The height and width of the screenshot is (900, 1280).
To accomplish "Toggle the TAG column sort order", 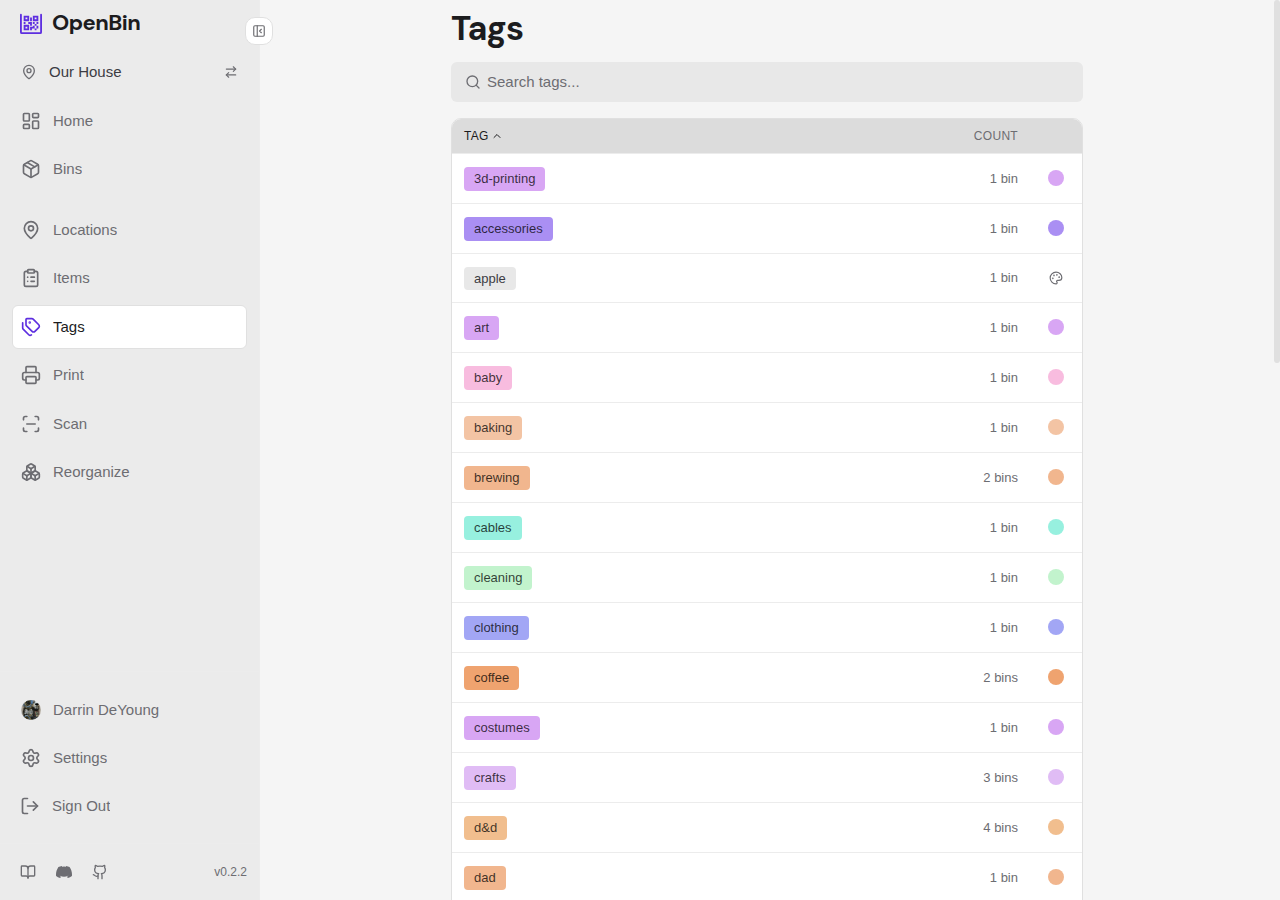I will pyautogui.click(x=481, y=135).
